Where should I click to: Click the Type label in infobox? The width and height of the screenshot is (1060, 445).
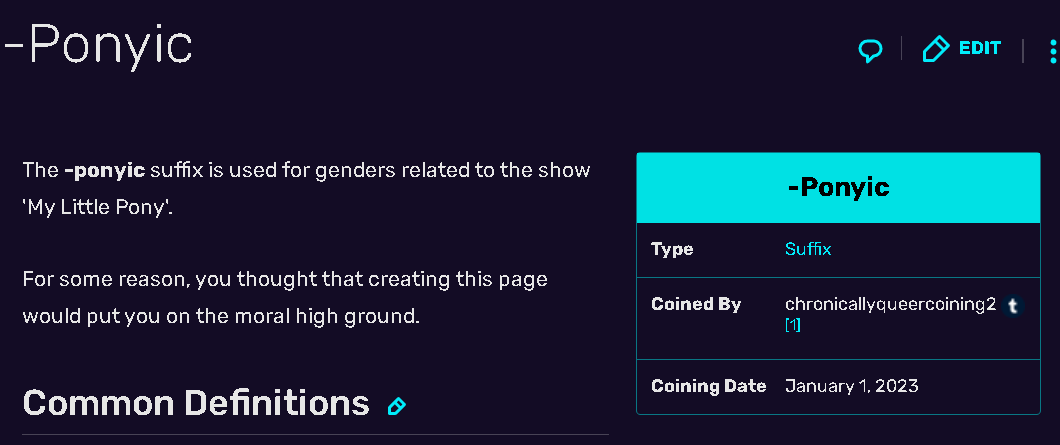(x=672, y=249)
